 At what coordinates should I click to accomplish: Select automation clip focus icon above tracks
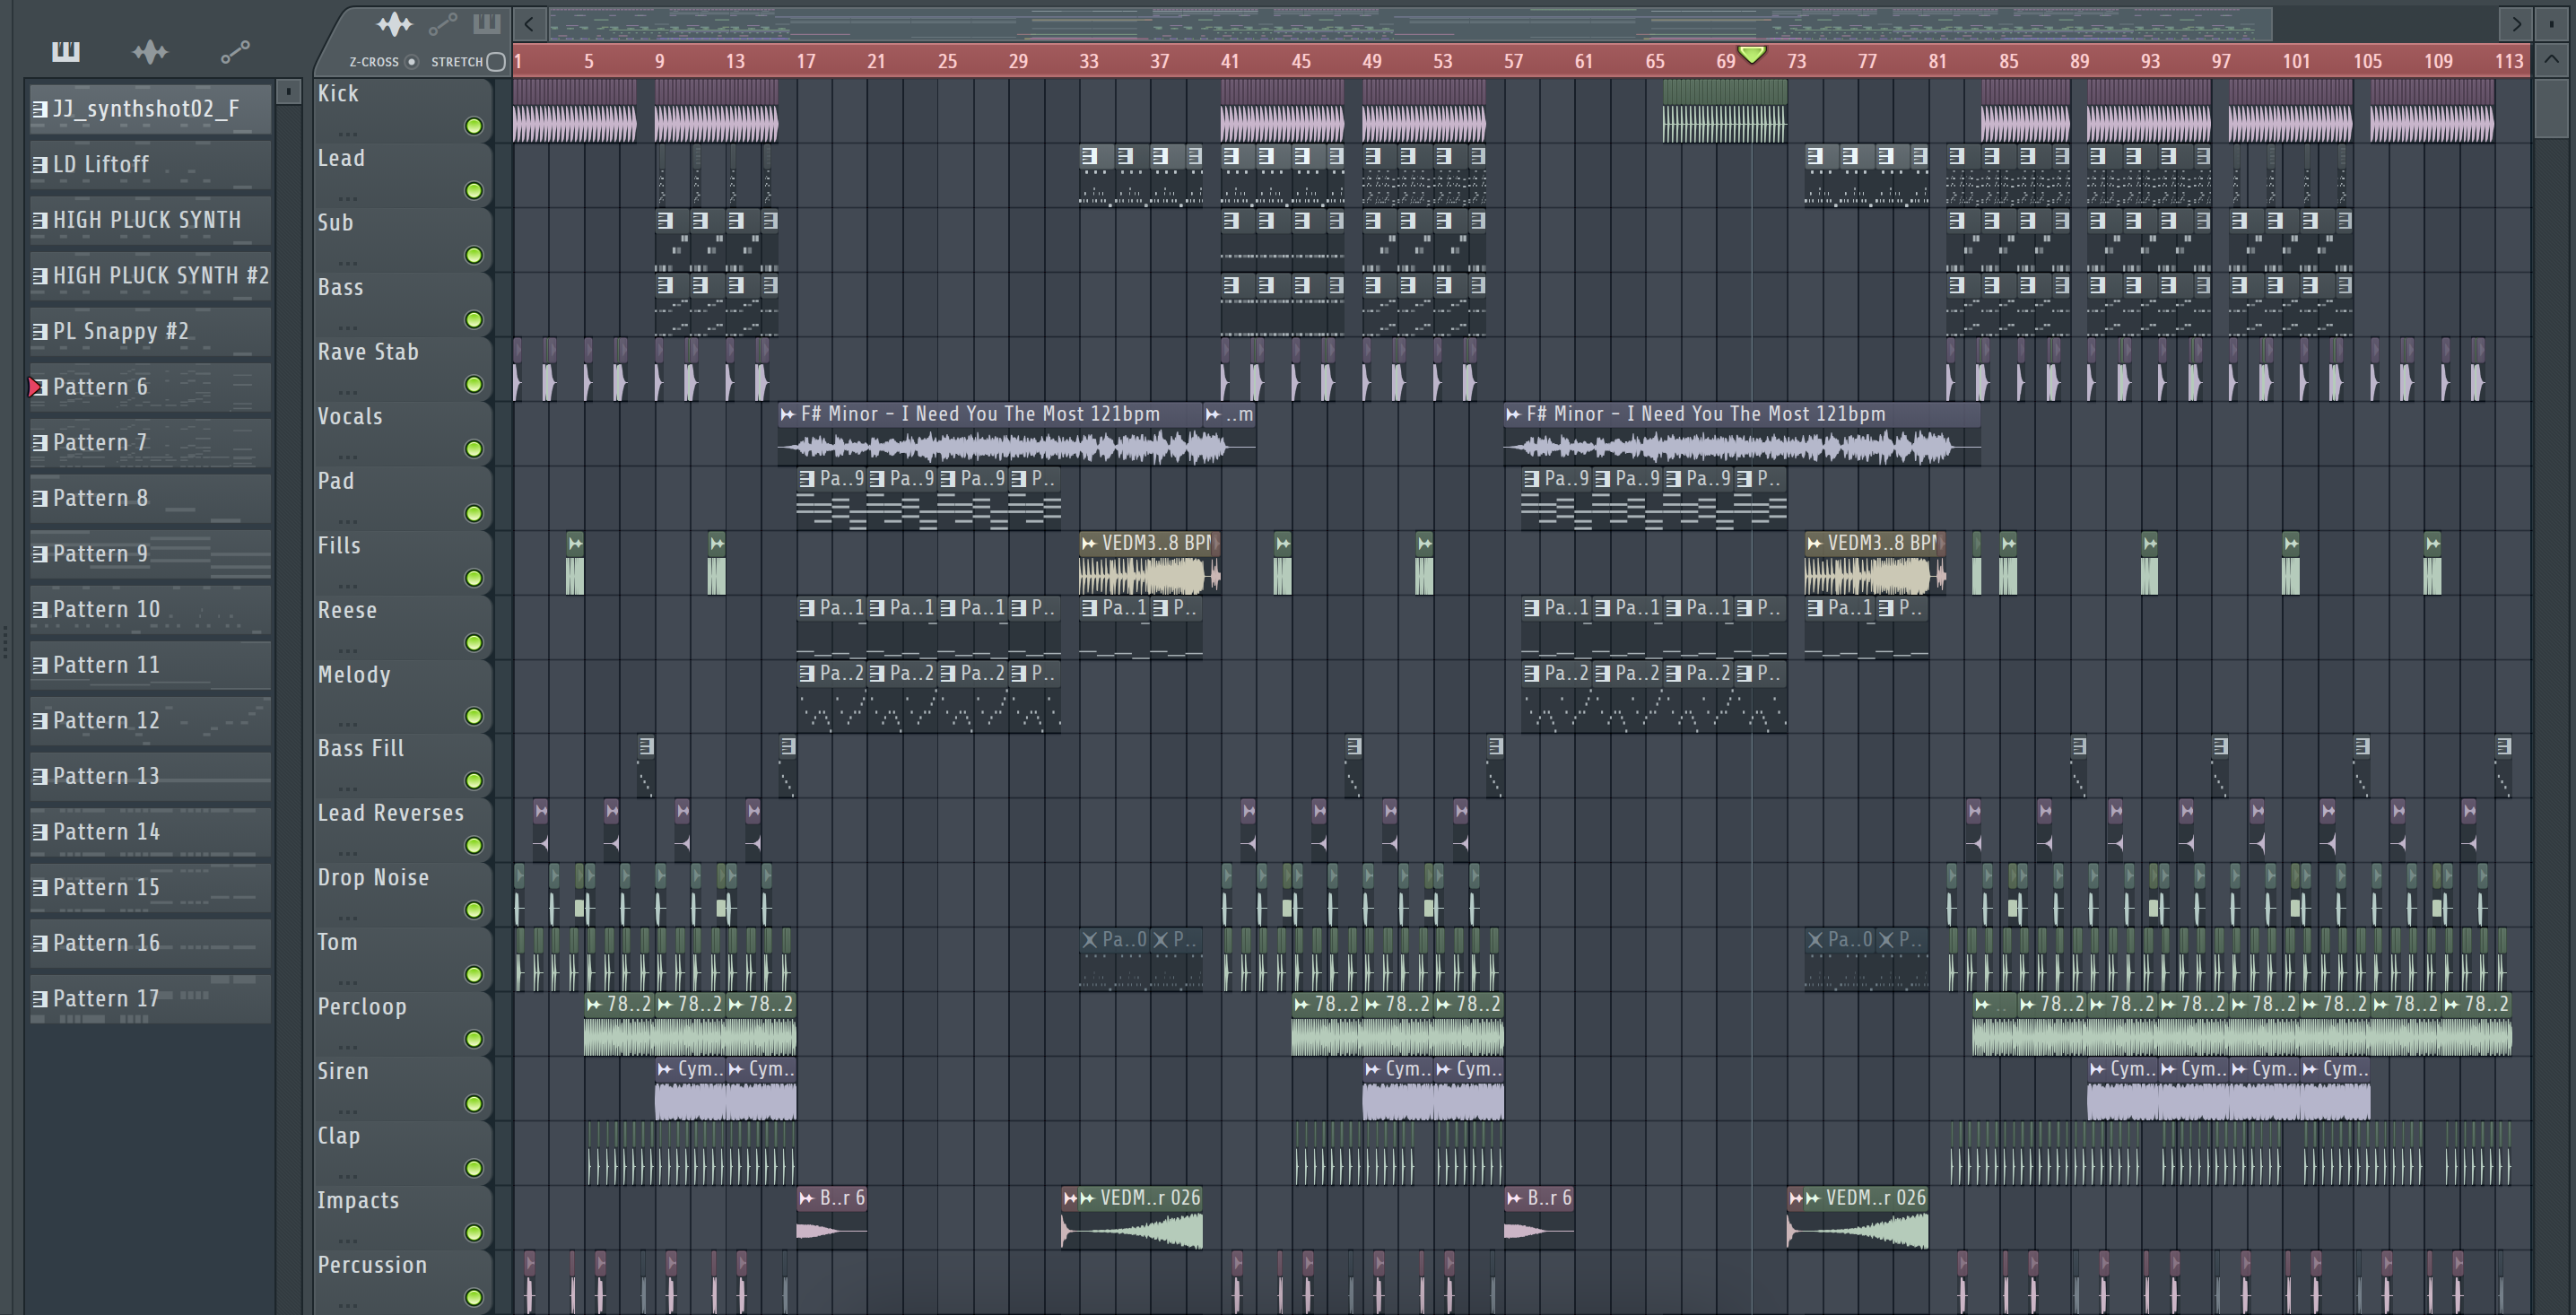point(443,24)
